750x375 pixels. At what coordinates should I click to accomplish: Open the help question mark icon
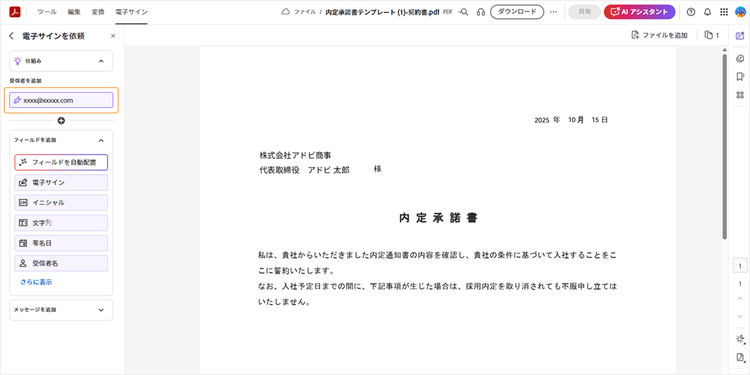691,12
